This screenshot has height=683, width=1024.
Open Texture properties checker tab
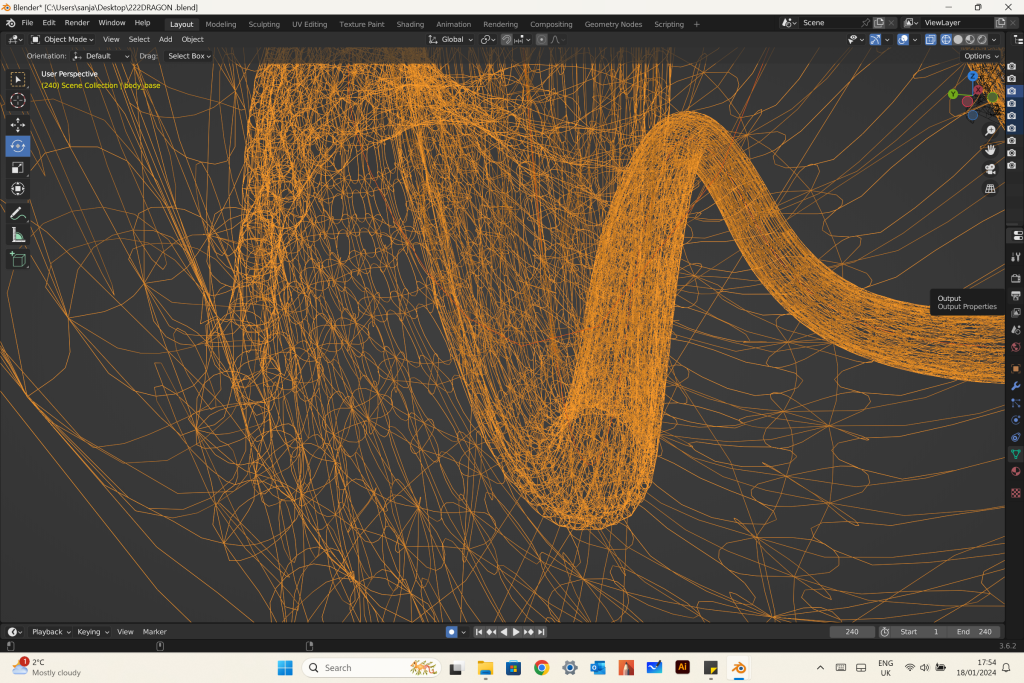(x=1016, y=493)
